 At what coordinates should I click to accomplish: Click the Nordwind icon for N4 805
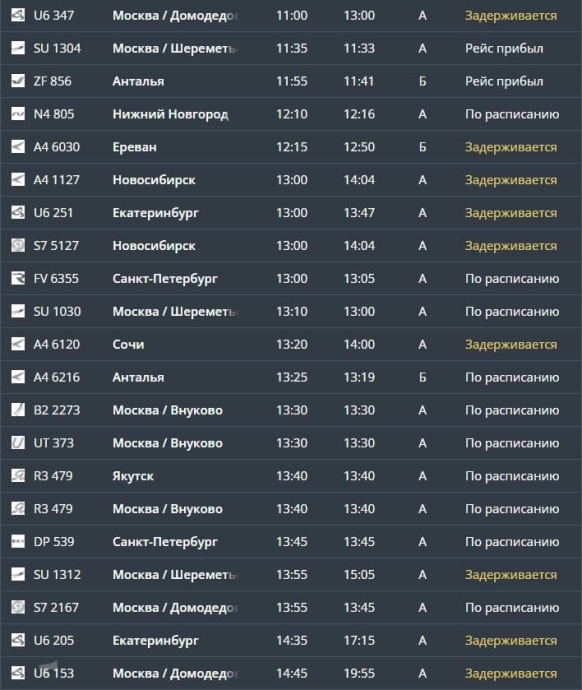coord(18,114)
